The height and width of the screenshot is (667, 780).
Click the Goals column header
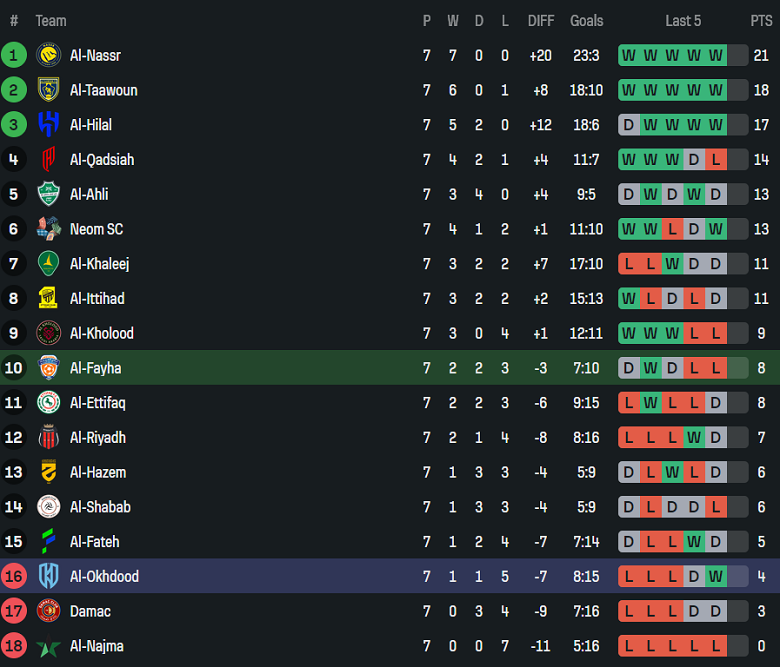click(587, 21)
